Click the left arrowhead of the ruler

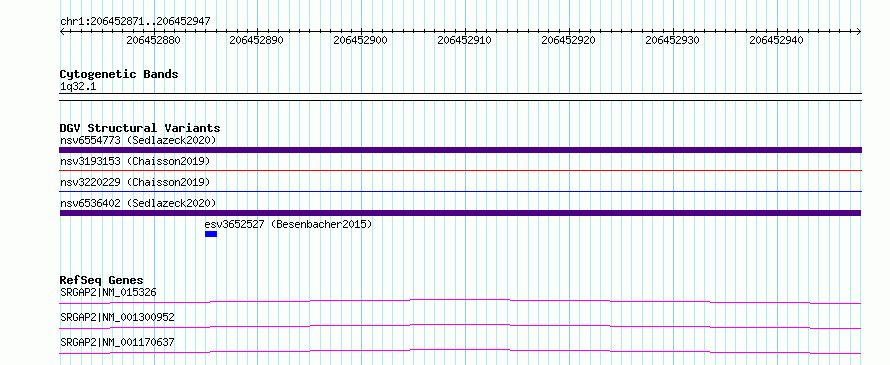[62, 32]
